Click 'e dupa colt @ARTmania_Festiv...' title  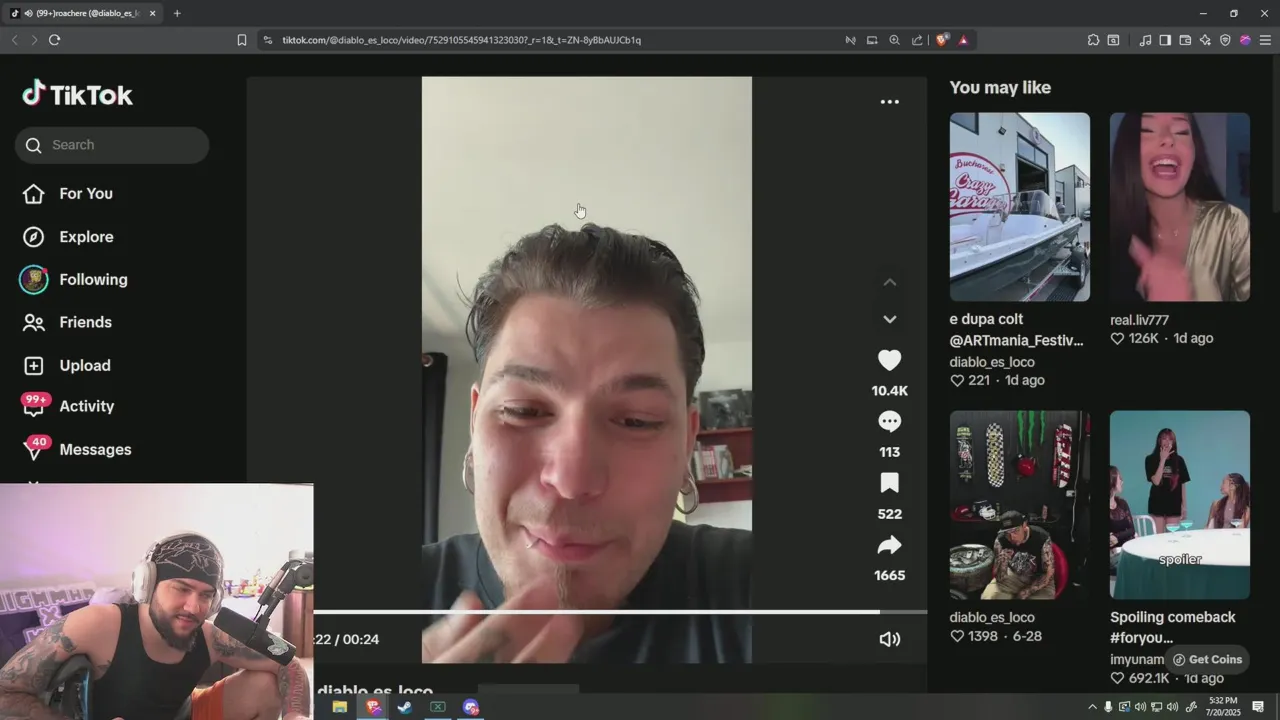point(1016,330)
